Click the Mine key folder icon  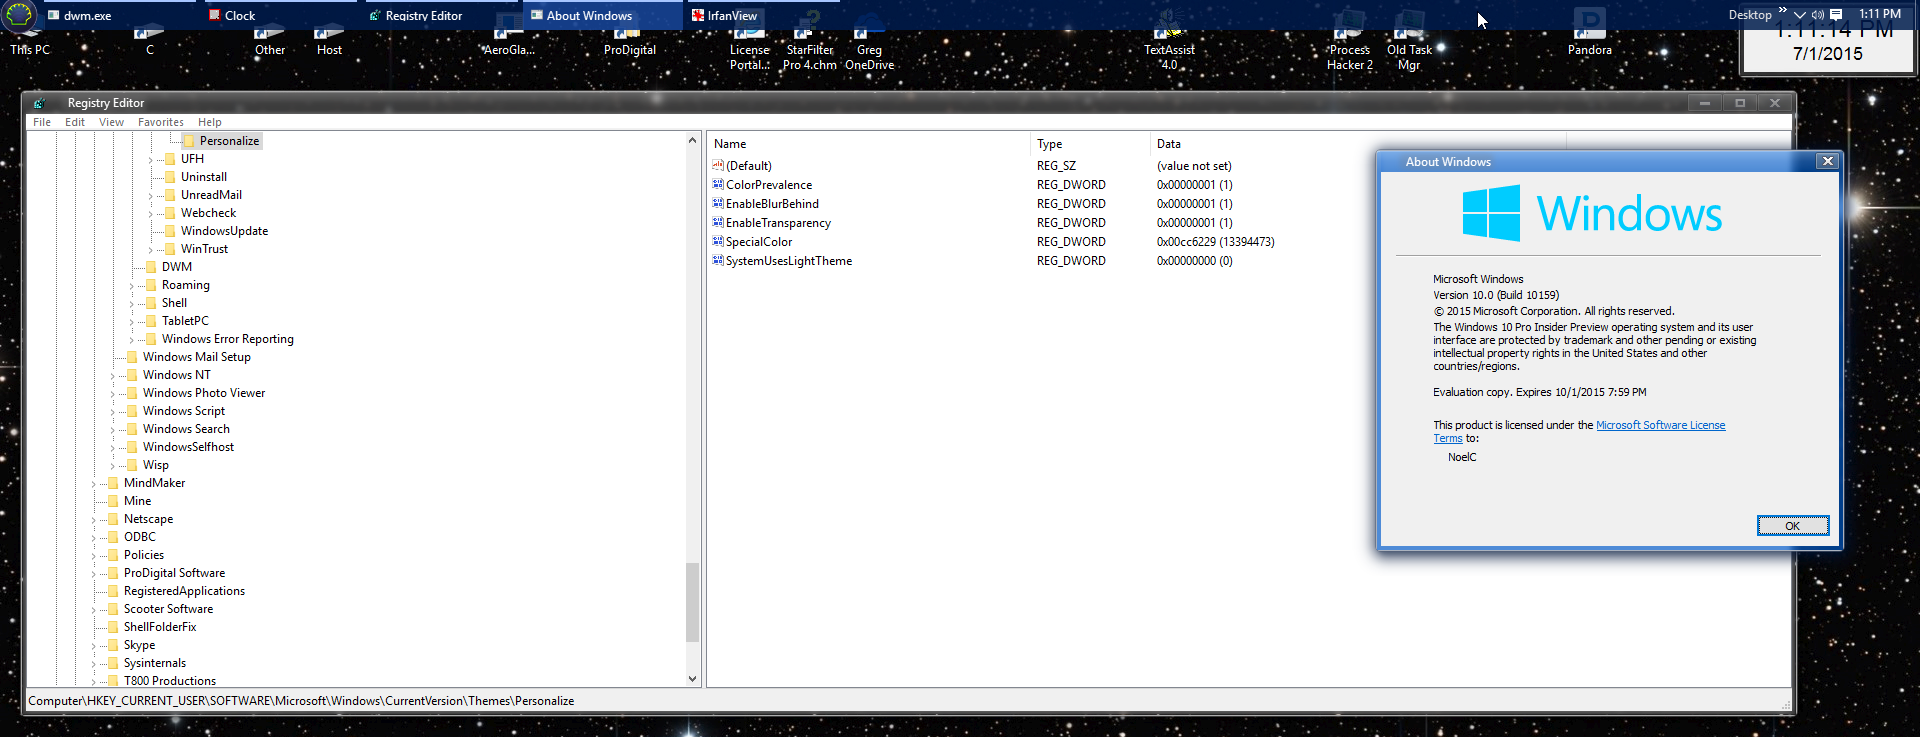[x=113, y=501]
